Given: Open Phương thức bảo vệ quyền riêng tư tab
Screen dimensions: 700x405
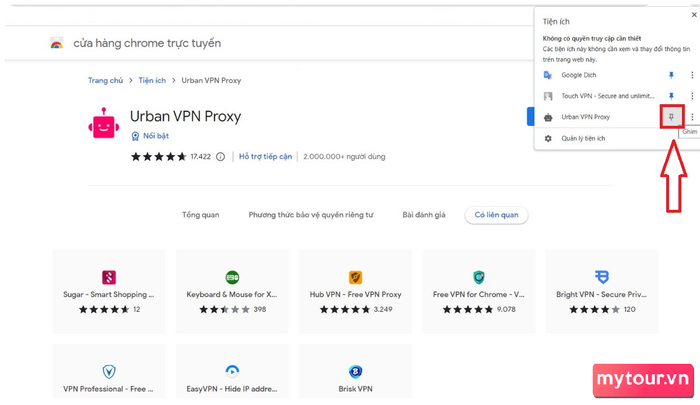Looking at the screenshot, I should [311, 215].
